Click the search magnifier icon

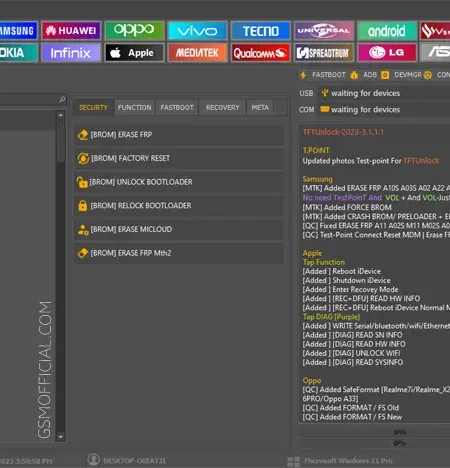(x=62, y=99)
